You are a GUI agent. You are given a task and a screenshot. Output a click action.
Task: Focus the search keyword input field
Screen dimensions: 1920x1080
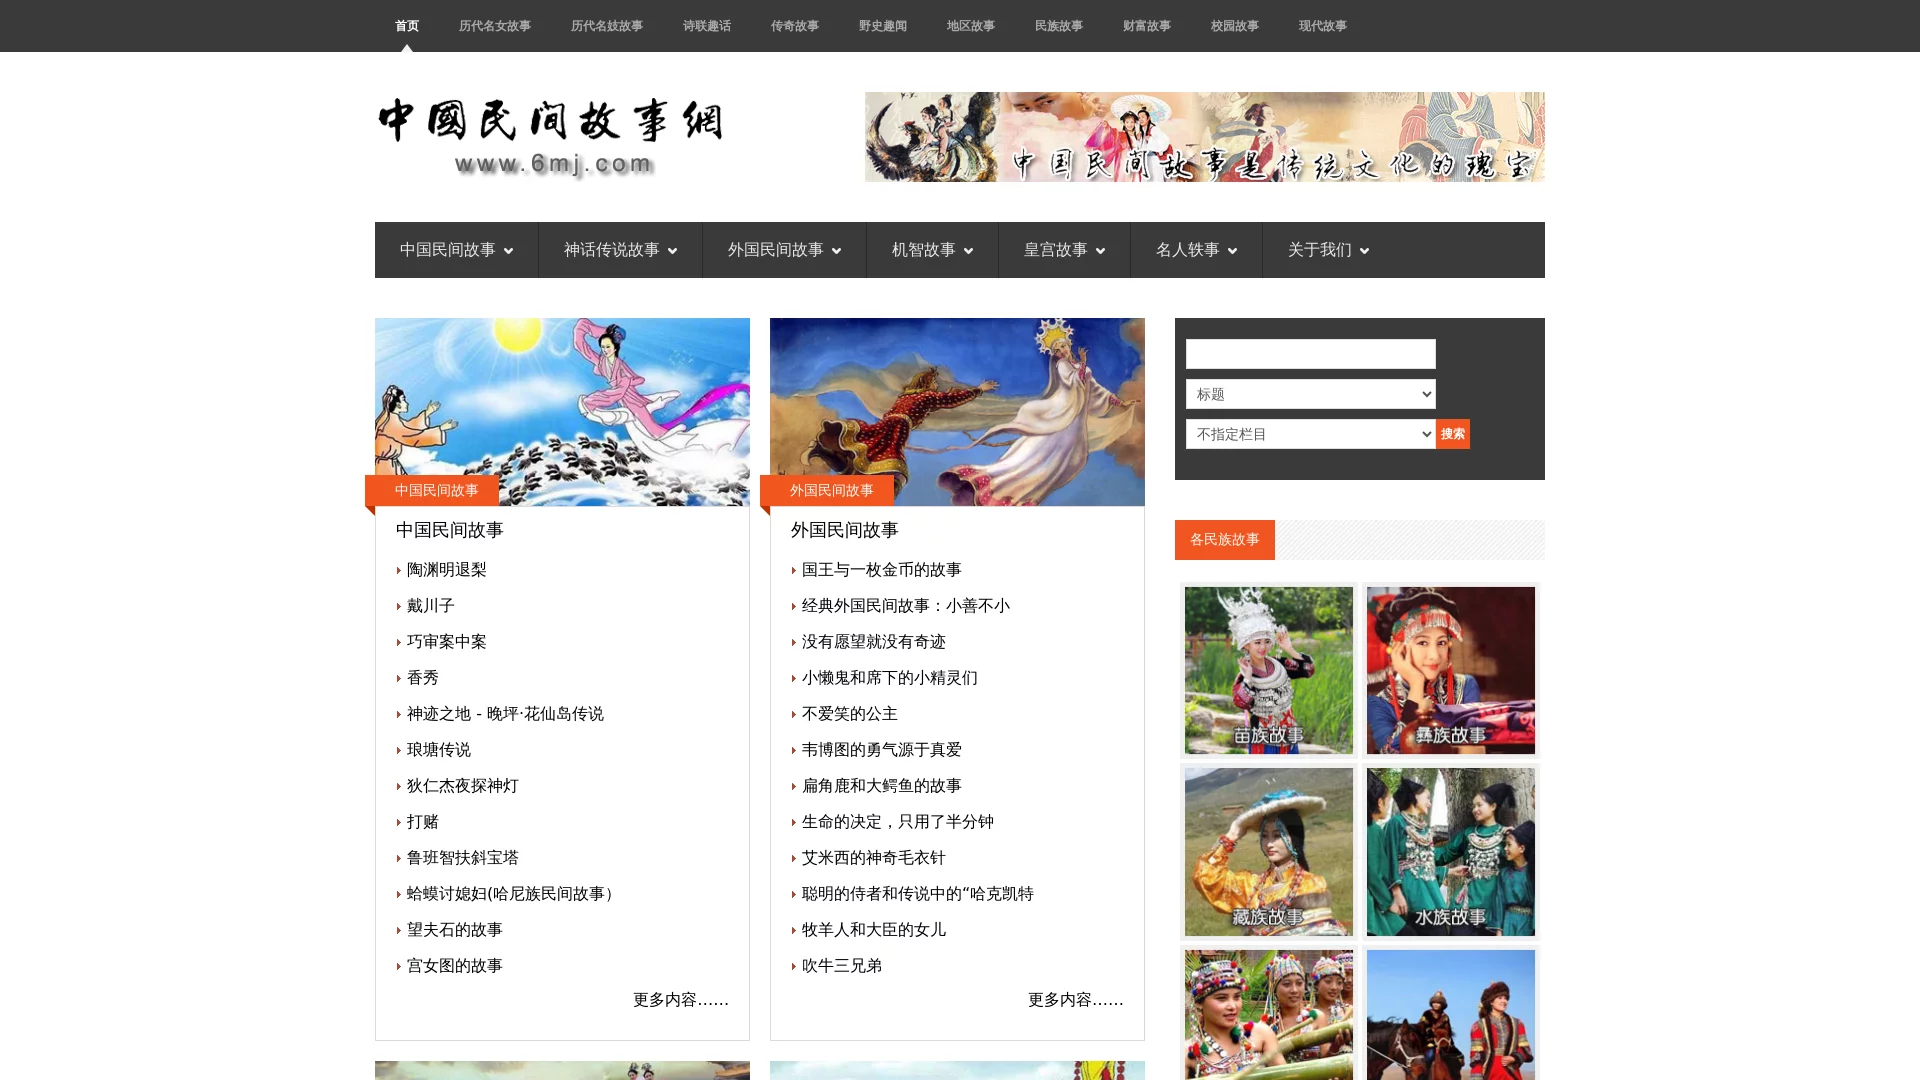tap(1310, 354)
